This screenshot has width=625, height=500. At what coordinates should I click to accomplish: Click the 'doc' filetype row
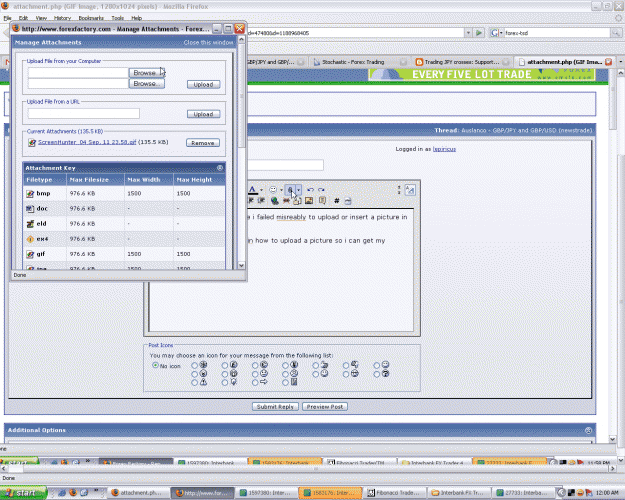click(x=124, y=209)
